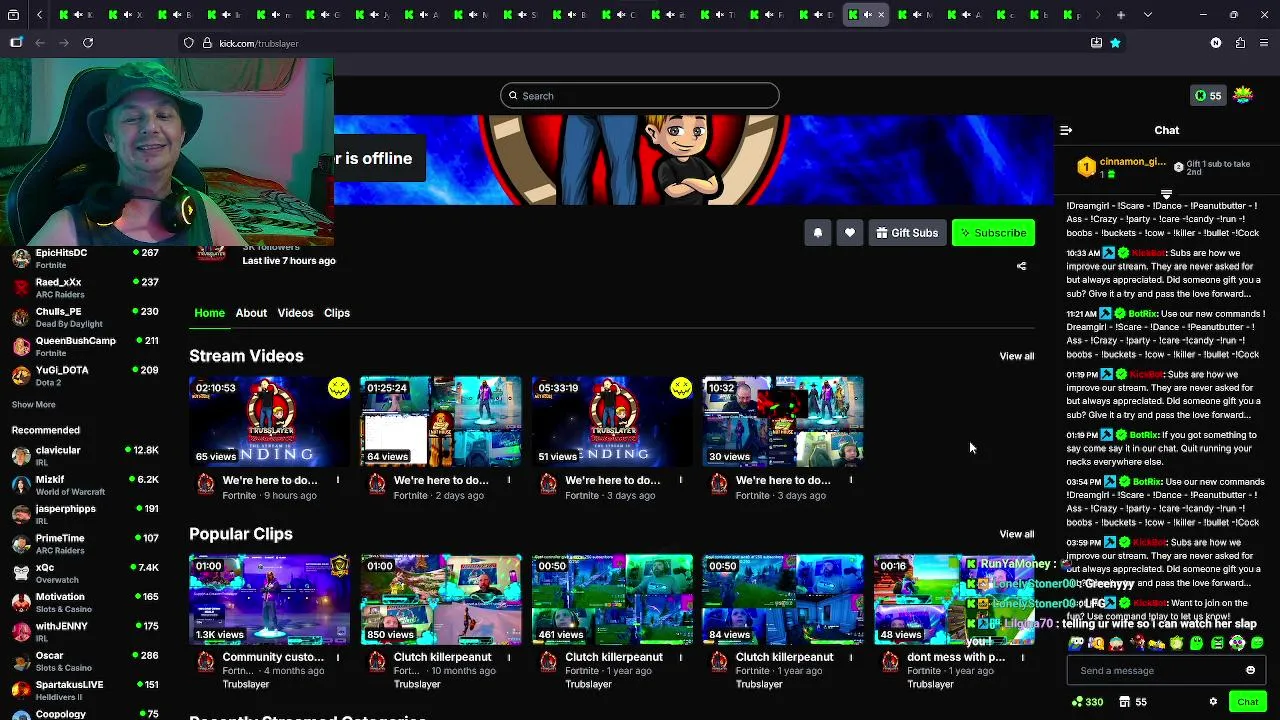
Task: View all Stream Videos
Action: click(1016, 356)
